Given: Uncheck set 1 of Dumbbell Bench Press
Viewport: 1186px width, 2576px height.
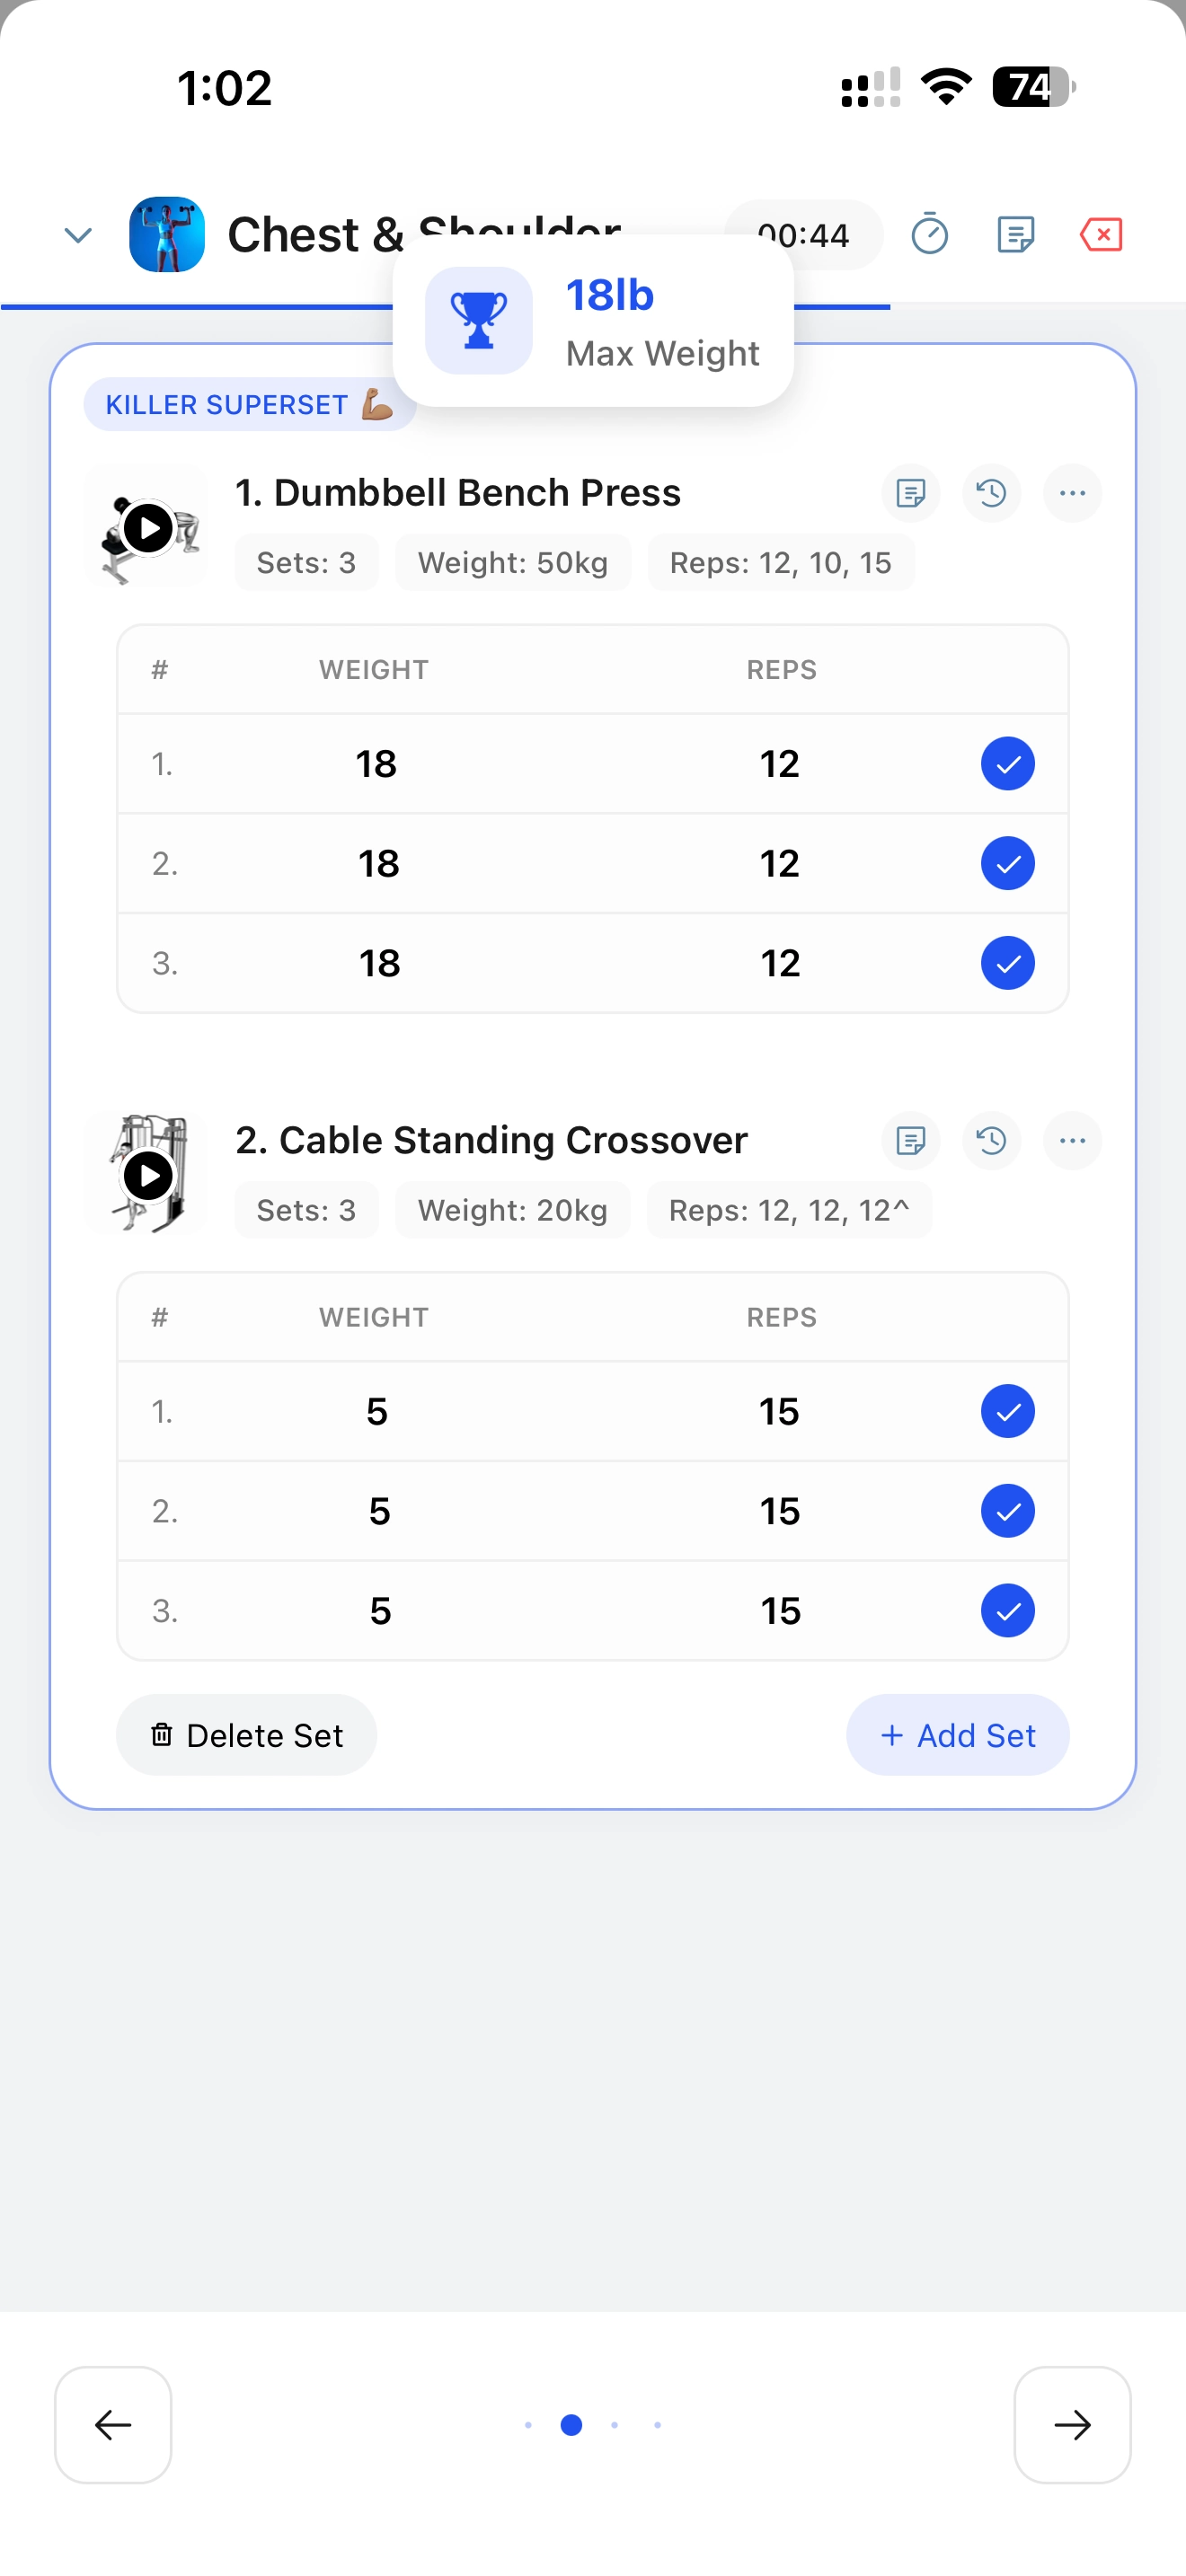Looking at the screenshot, I should [x=1007, y=764].
